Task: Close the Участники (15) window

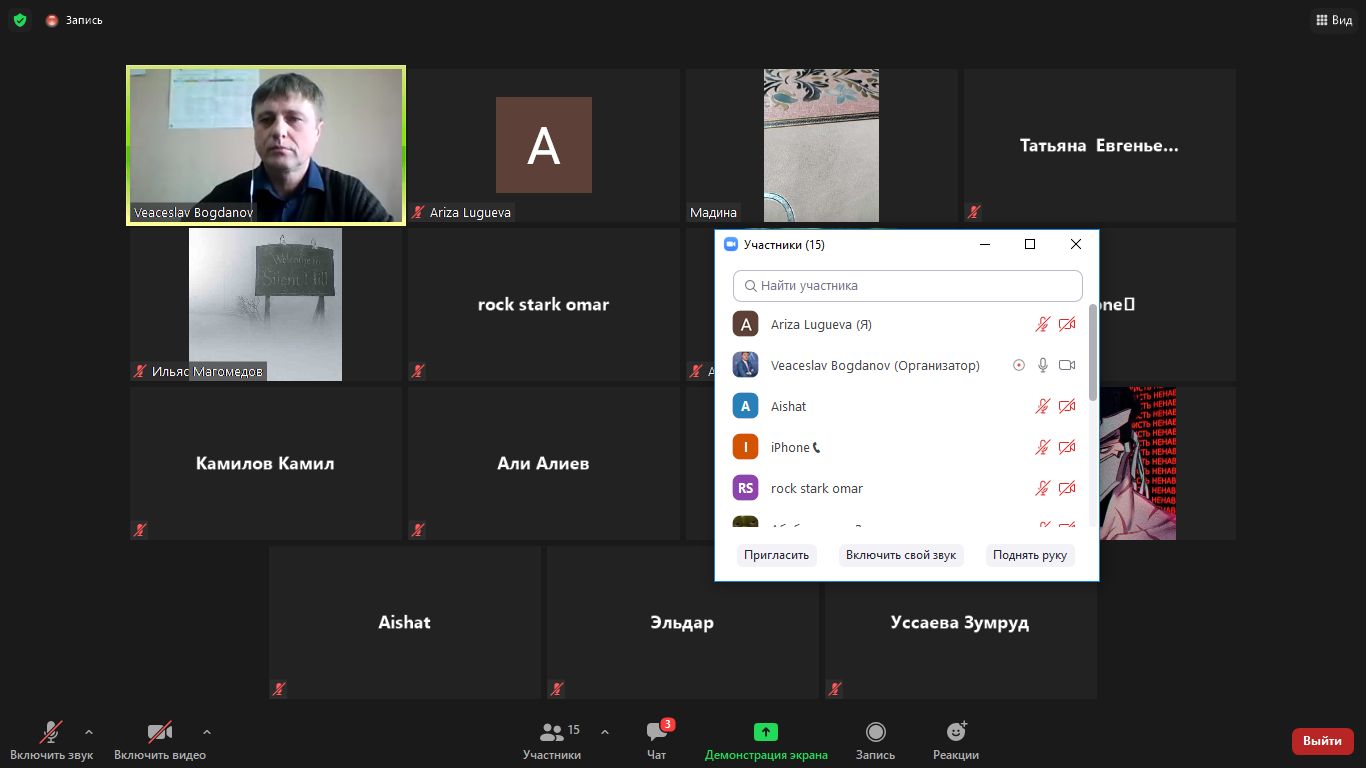Action: pyautogui.click(x=1076, y=244)
